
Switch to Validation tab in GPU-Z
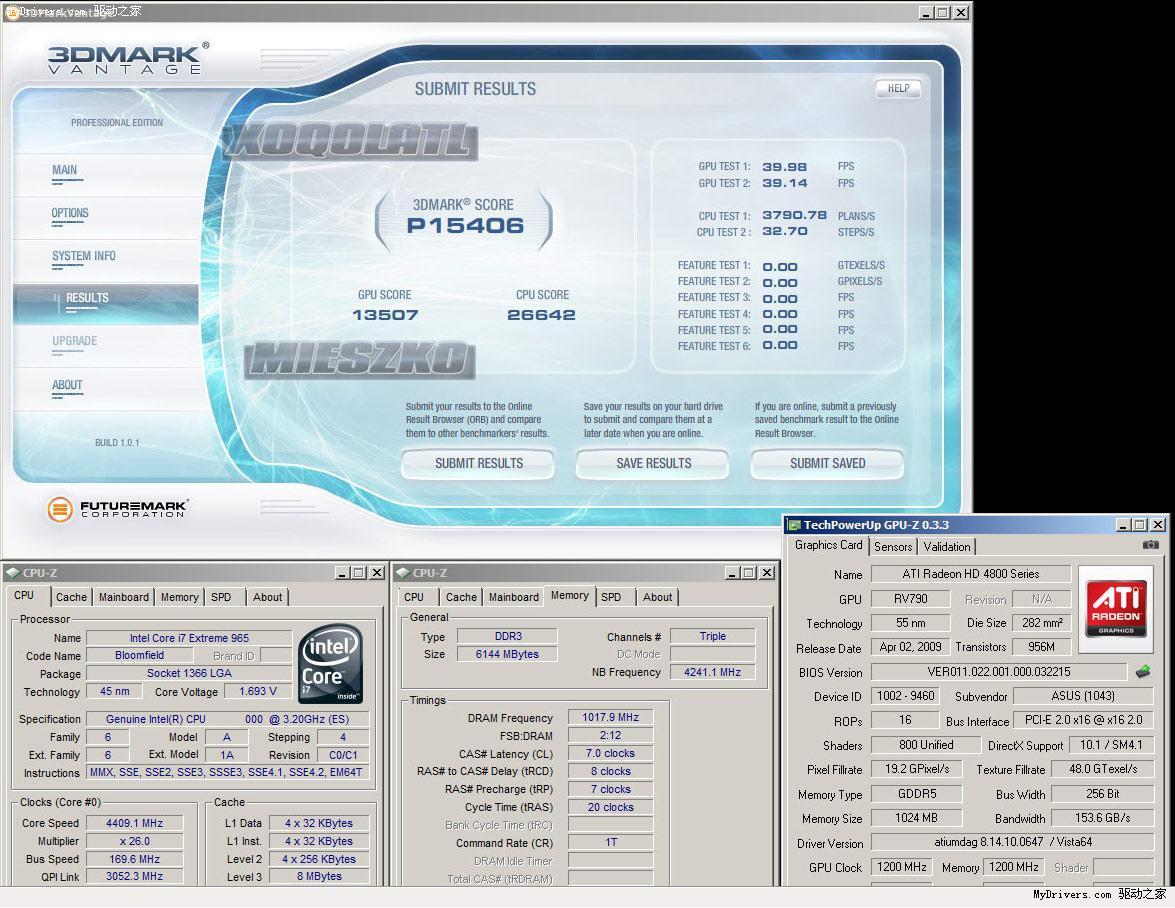tap(946, 547)
